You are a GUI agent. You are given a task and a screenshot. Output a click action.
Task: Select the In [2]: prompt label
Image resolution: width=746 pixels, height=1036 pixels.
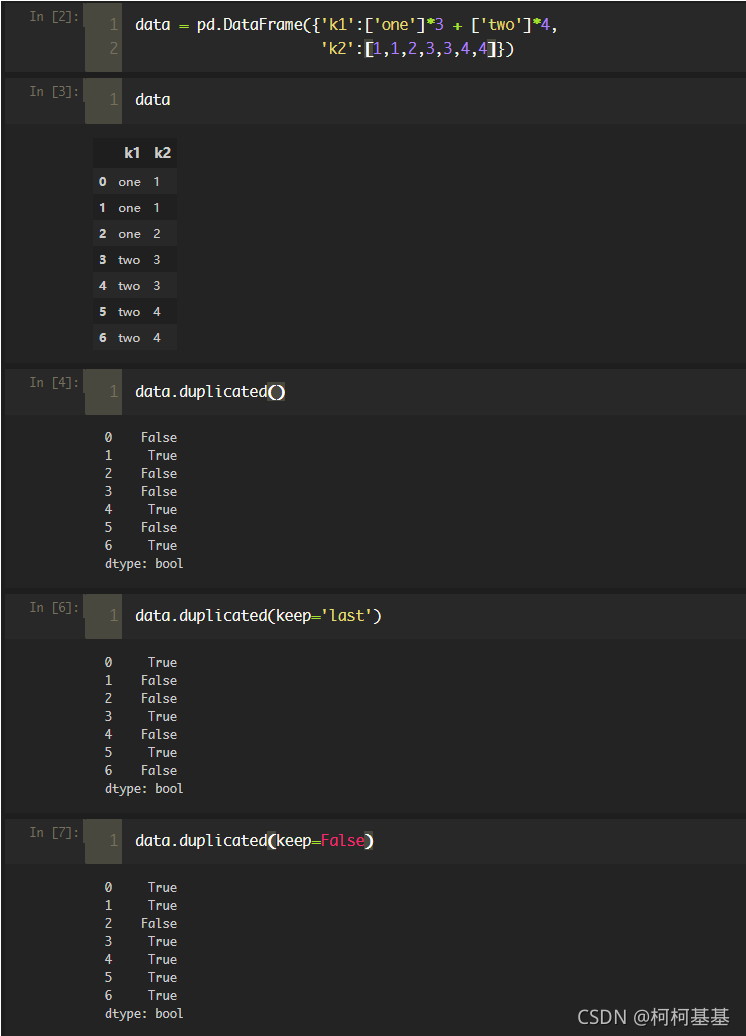click(x=54, y=17)
